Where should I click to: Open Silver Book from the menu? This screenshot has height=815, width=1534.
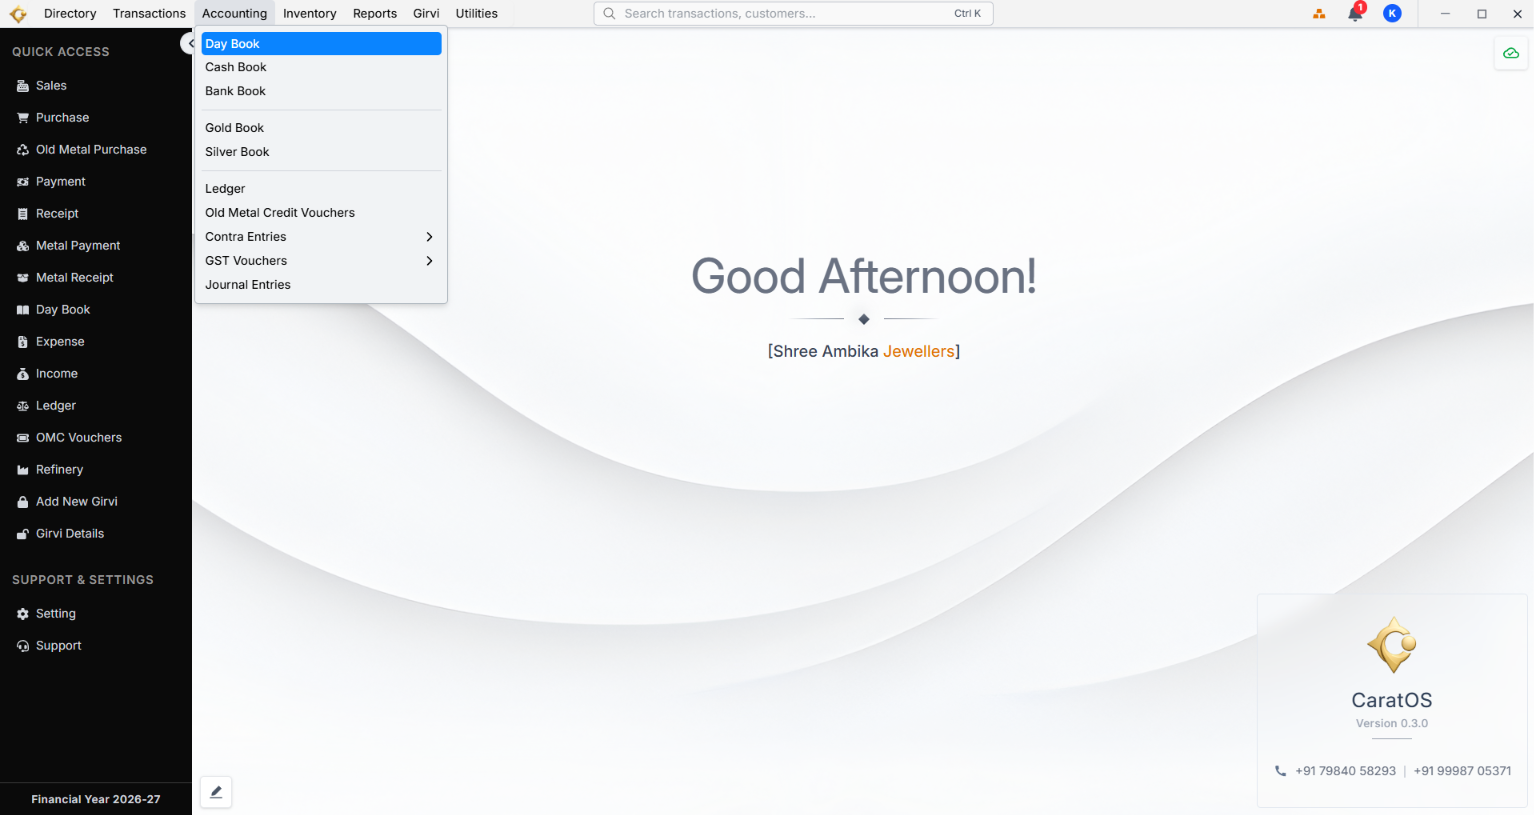tap(321, 152)
